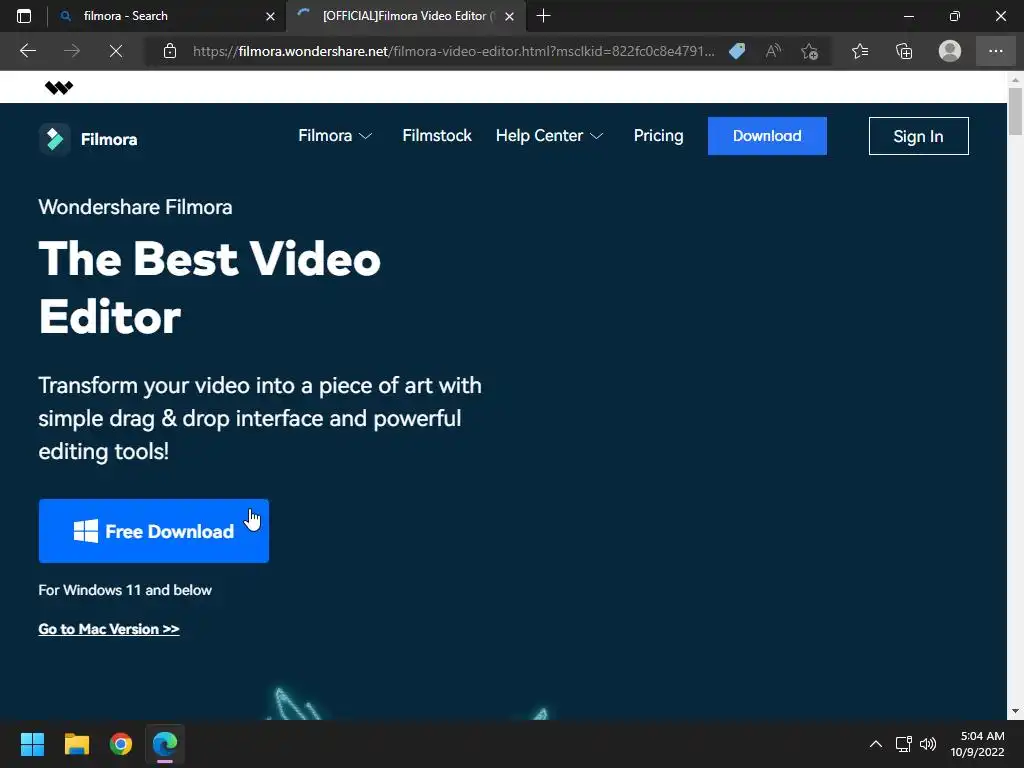
Task: Open Windows Start menu
Action: coord(32,744)
